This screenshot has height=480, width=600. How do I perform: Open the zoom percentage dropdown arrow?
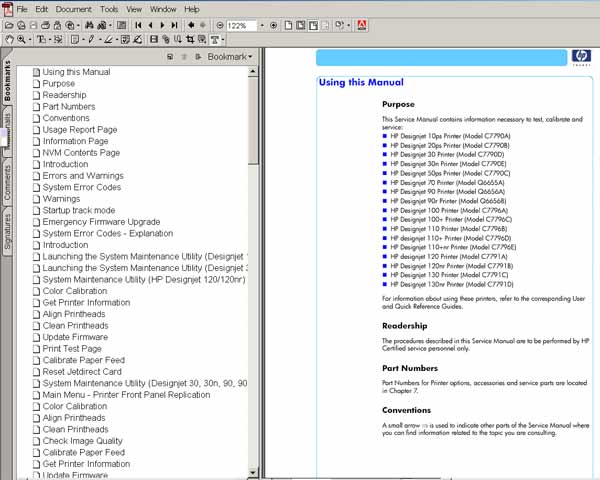[262, 26]
